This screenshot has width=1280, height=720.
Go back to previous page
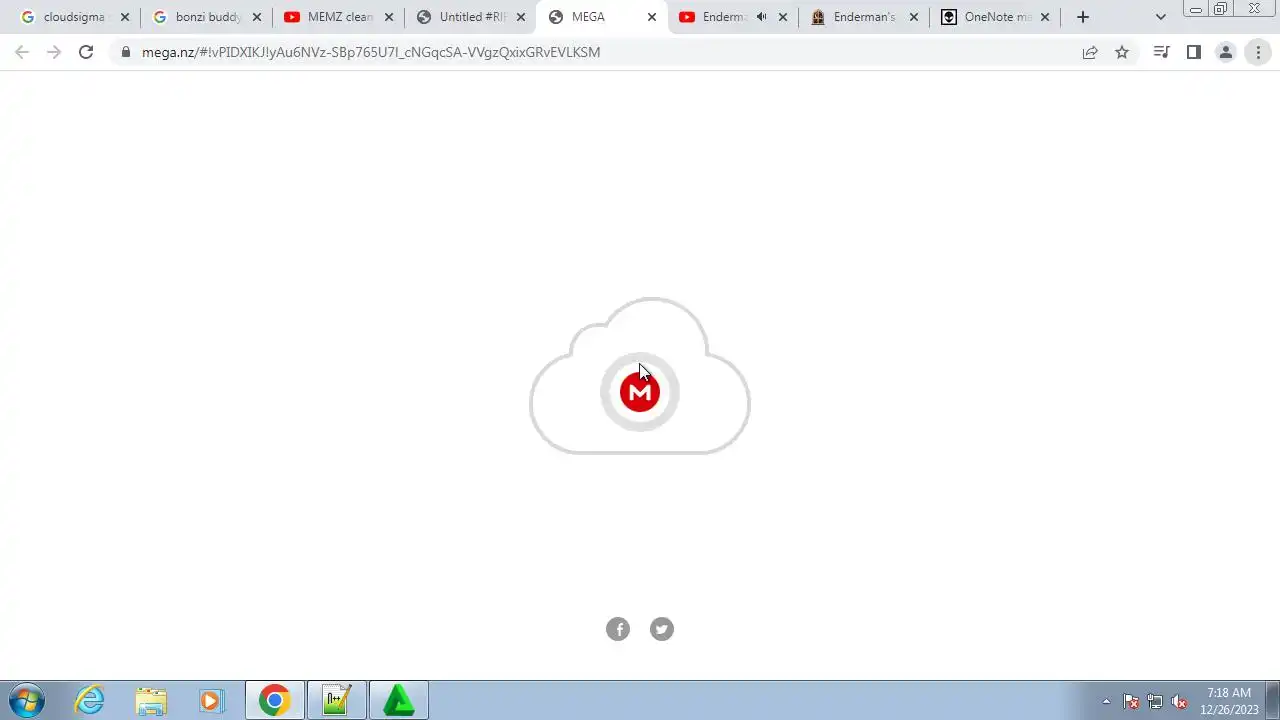click(22, 52)
